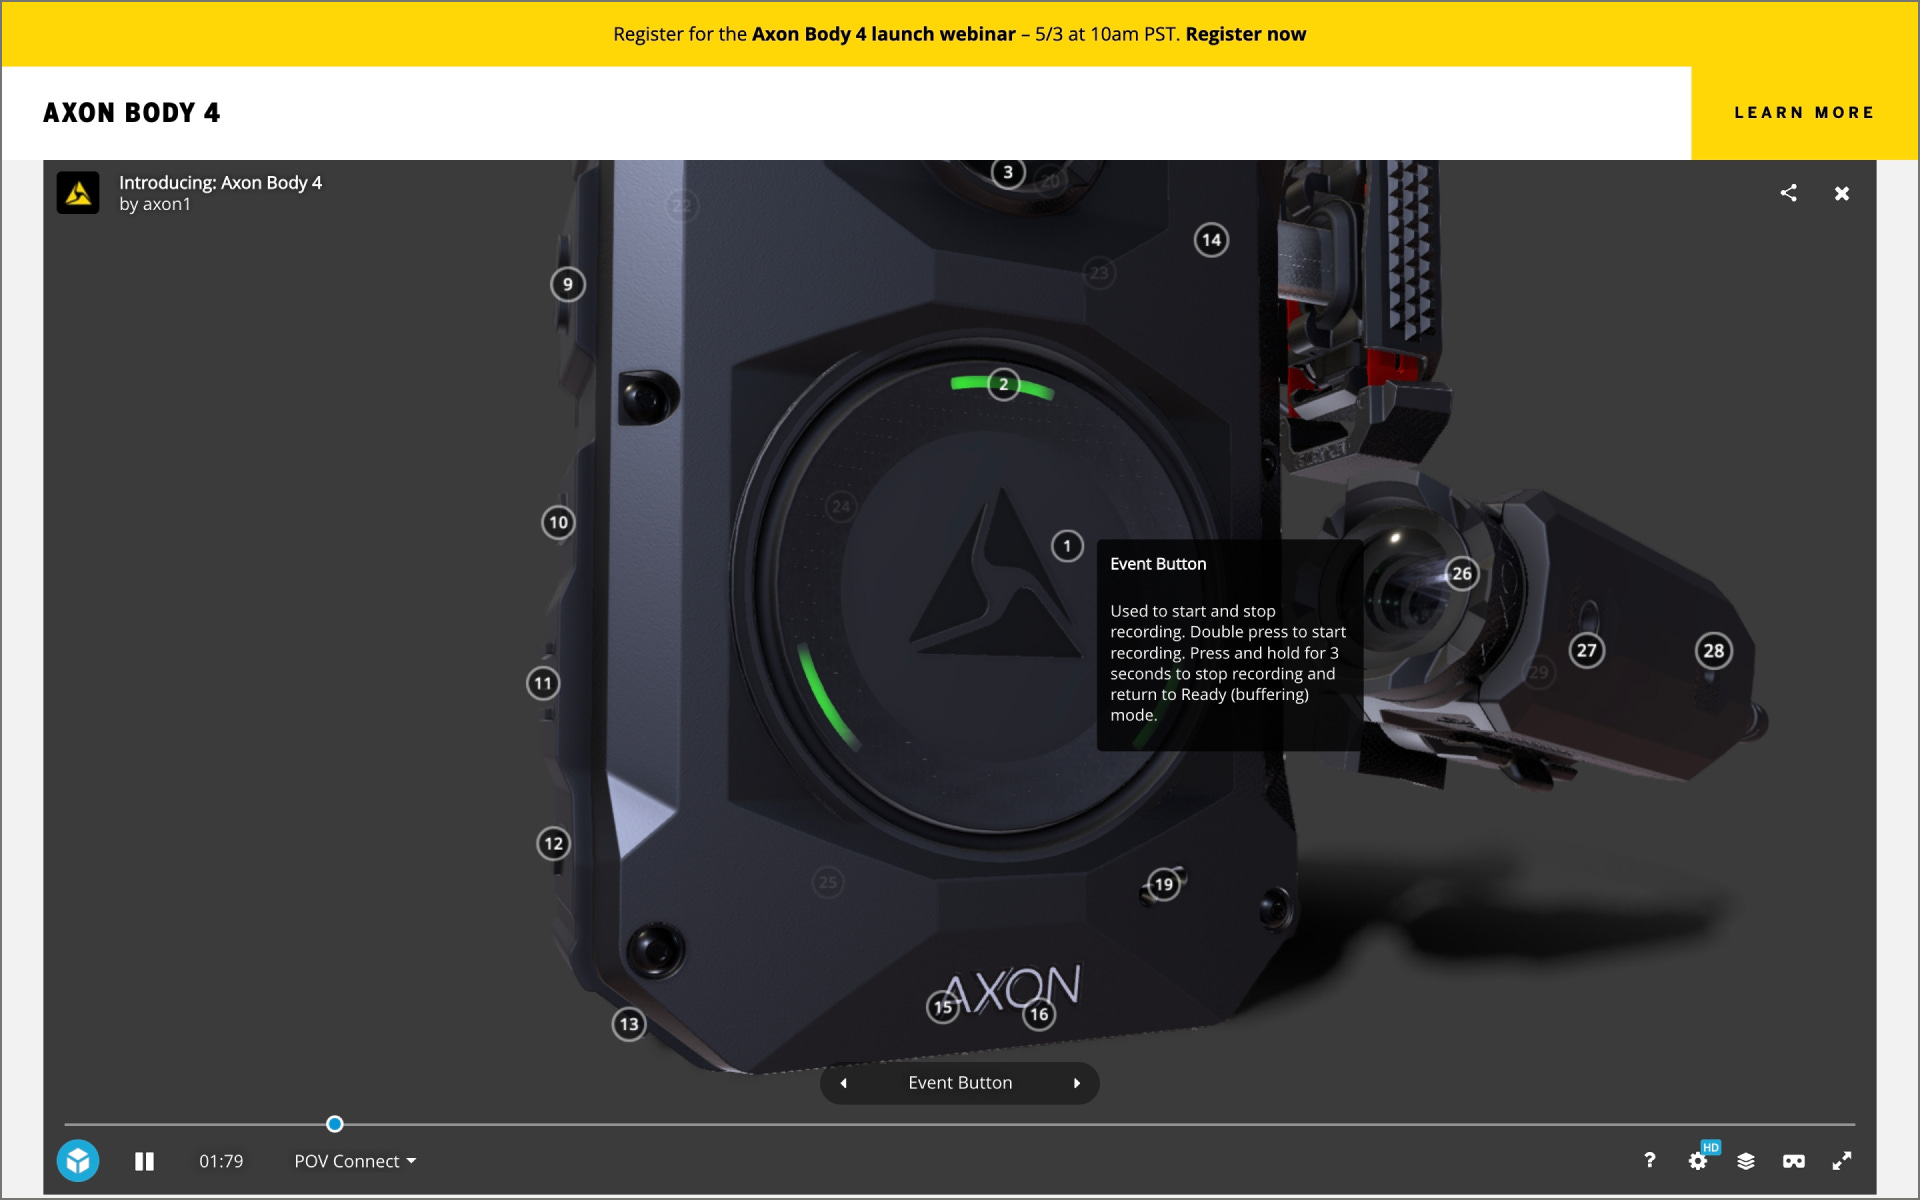
Task: Advance to next annotation with right arrow
Action: click(1077, 1082)
